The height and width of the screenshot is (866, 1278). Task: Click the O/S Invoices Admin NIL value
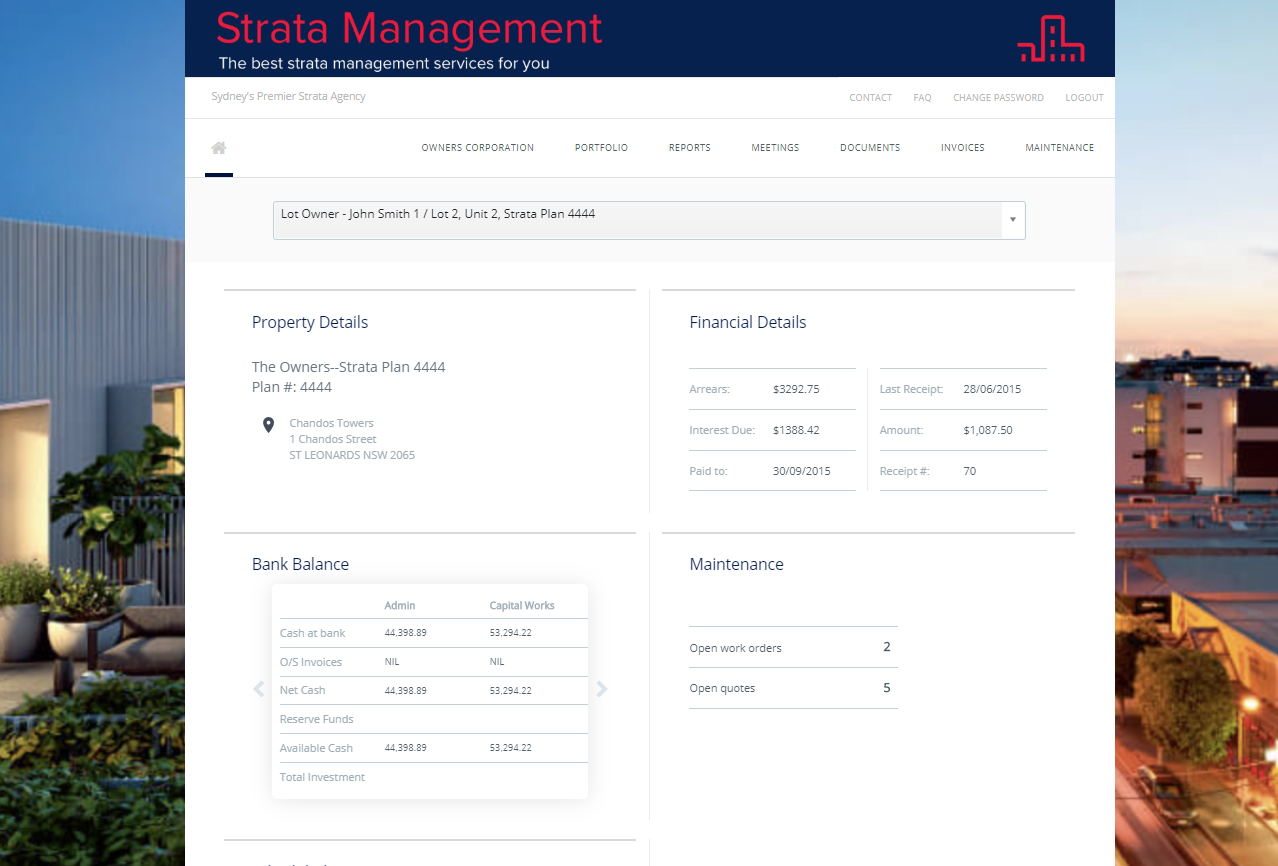pyautogui.click(x=392, y=662)
